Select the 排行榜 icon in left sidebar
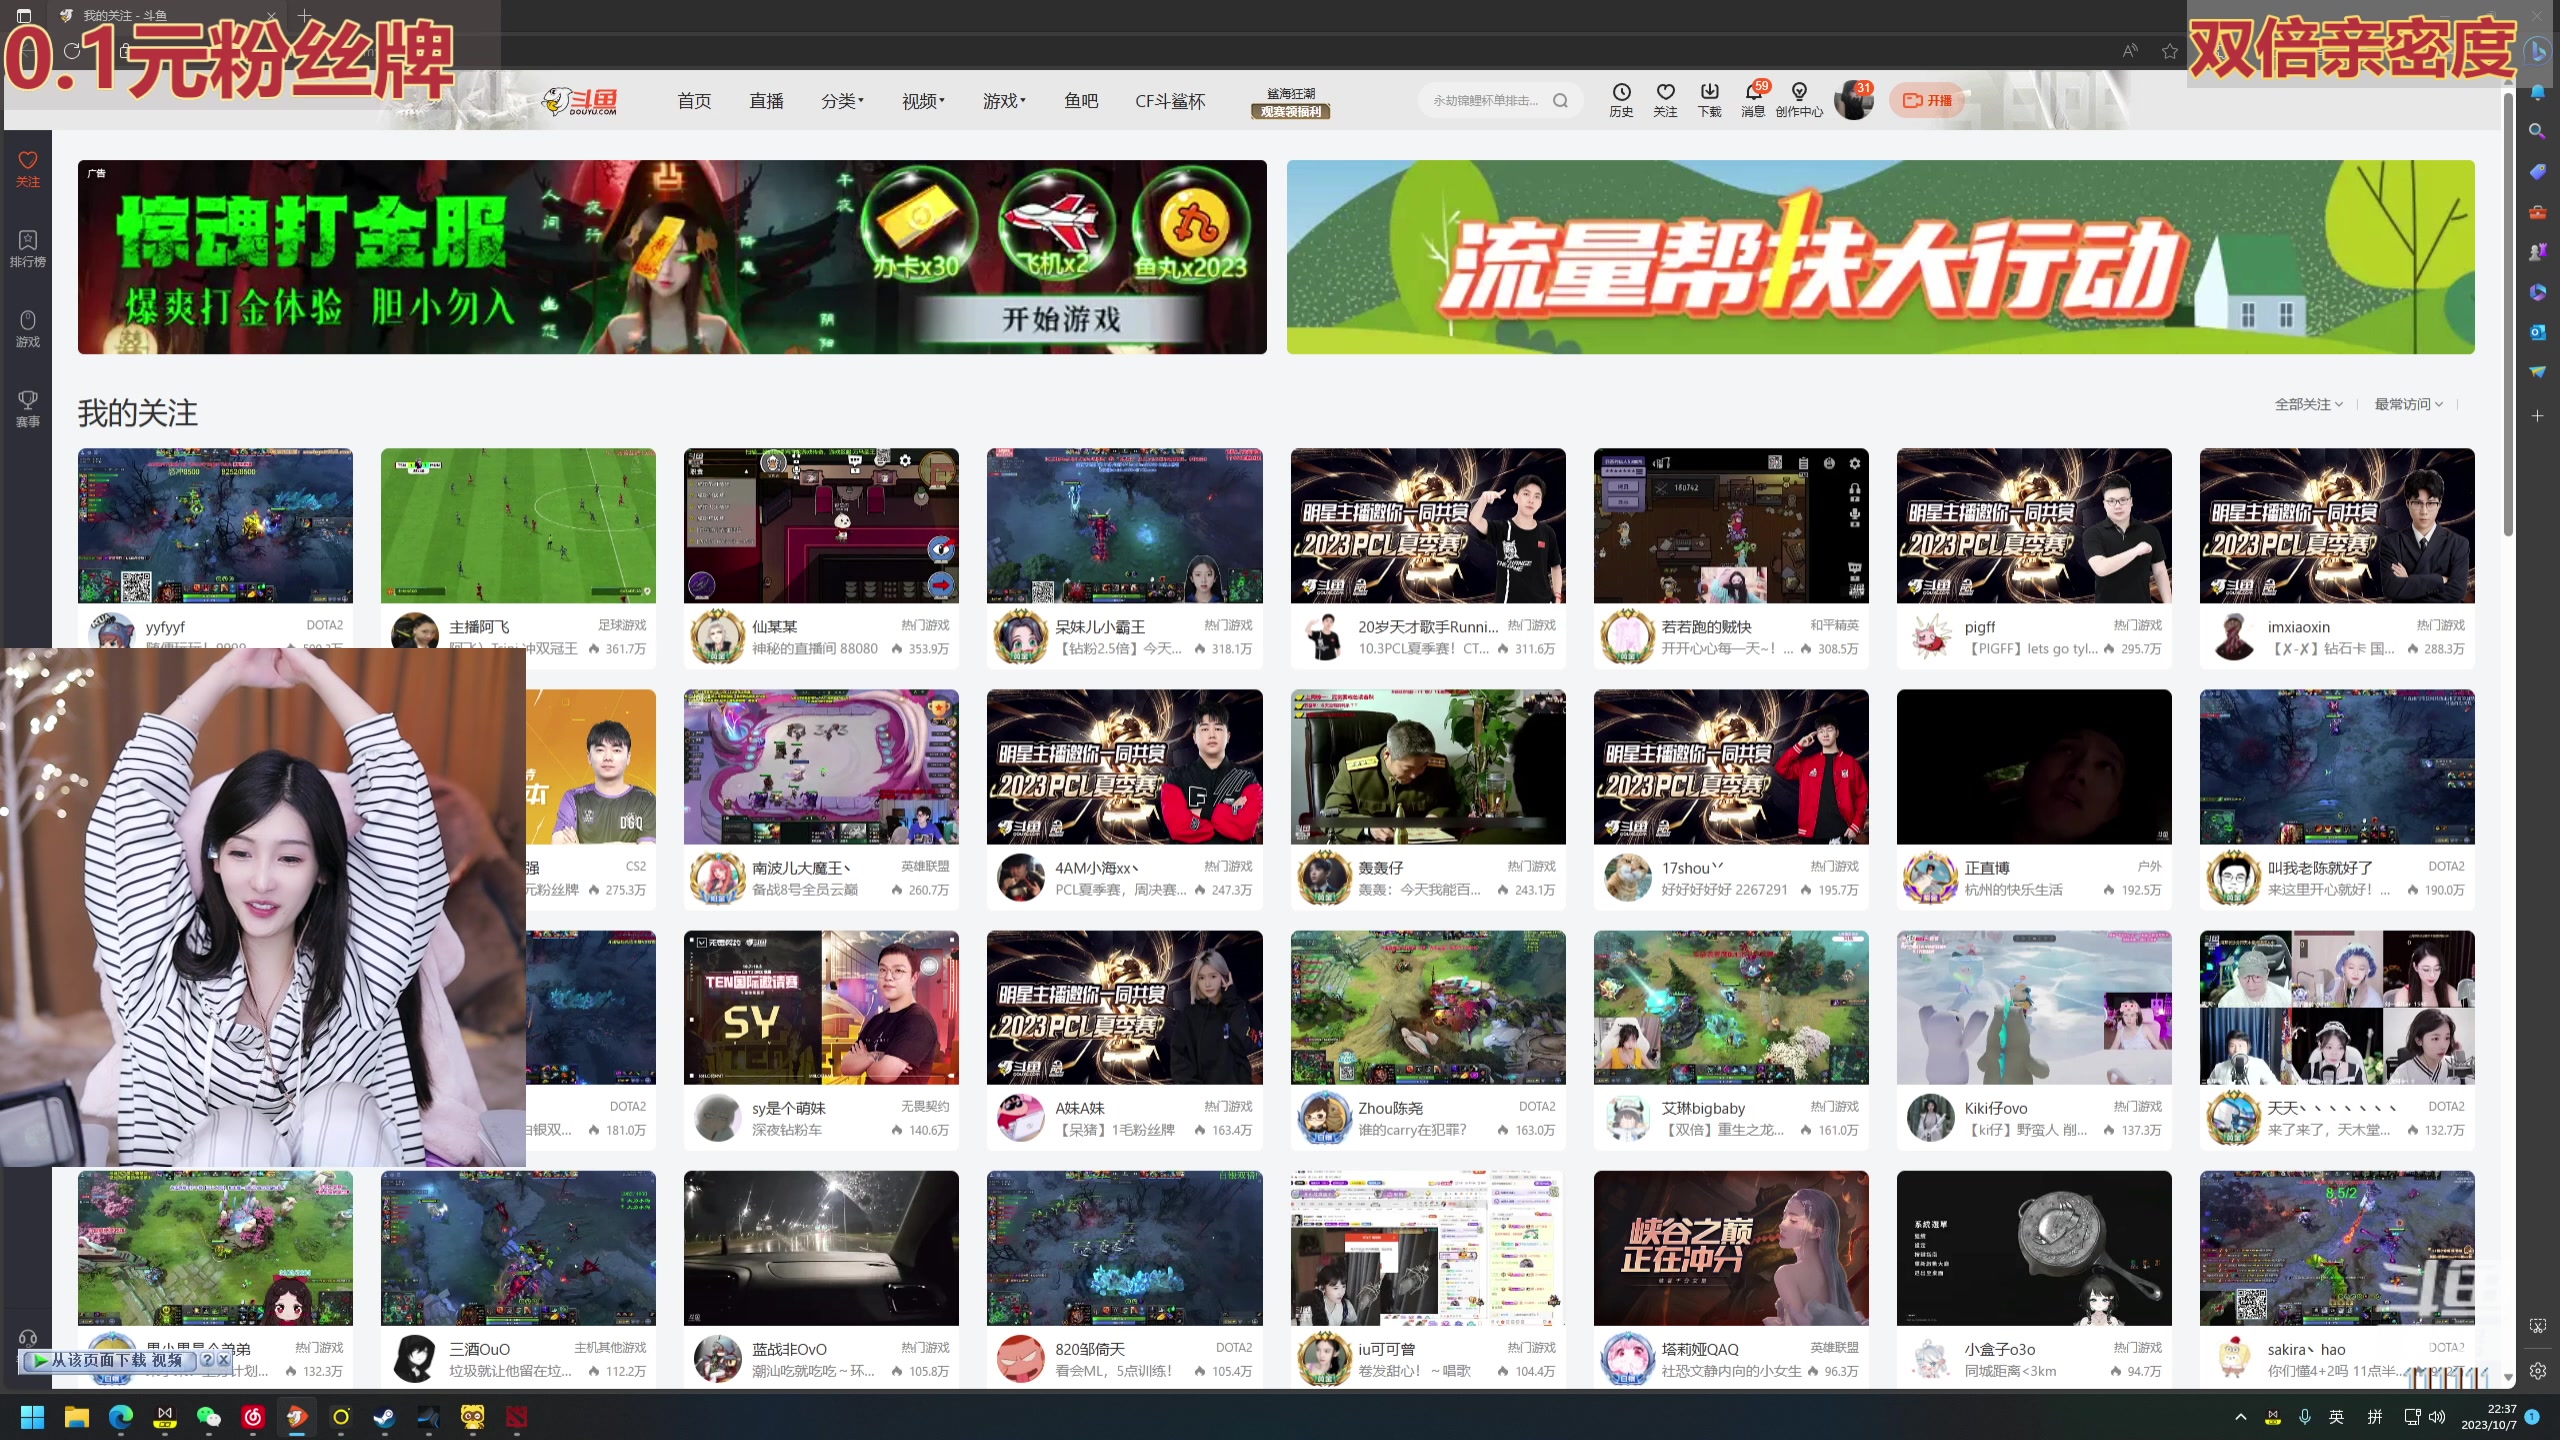This screenshot has height=1440, width=2560. (27, 248)
